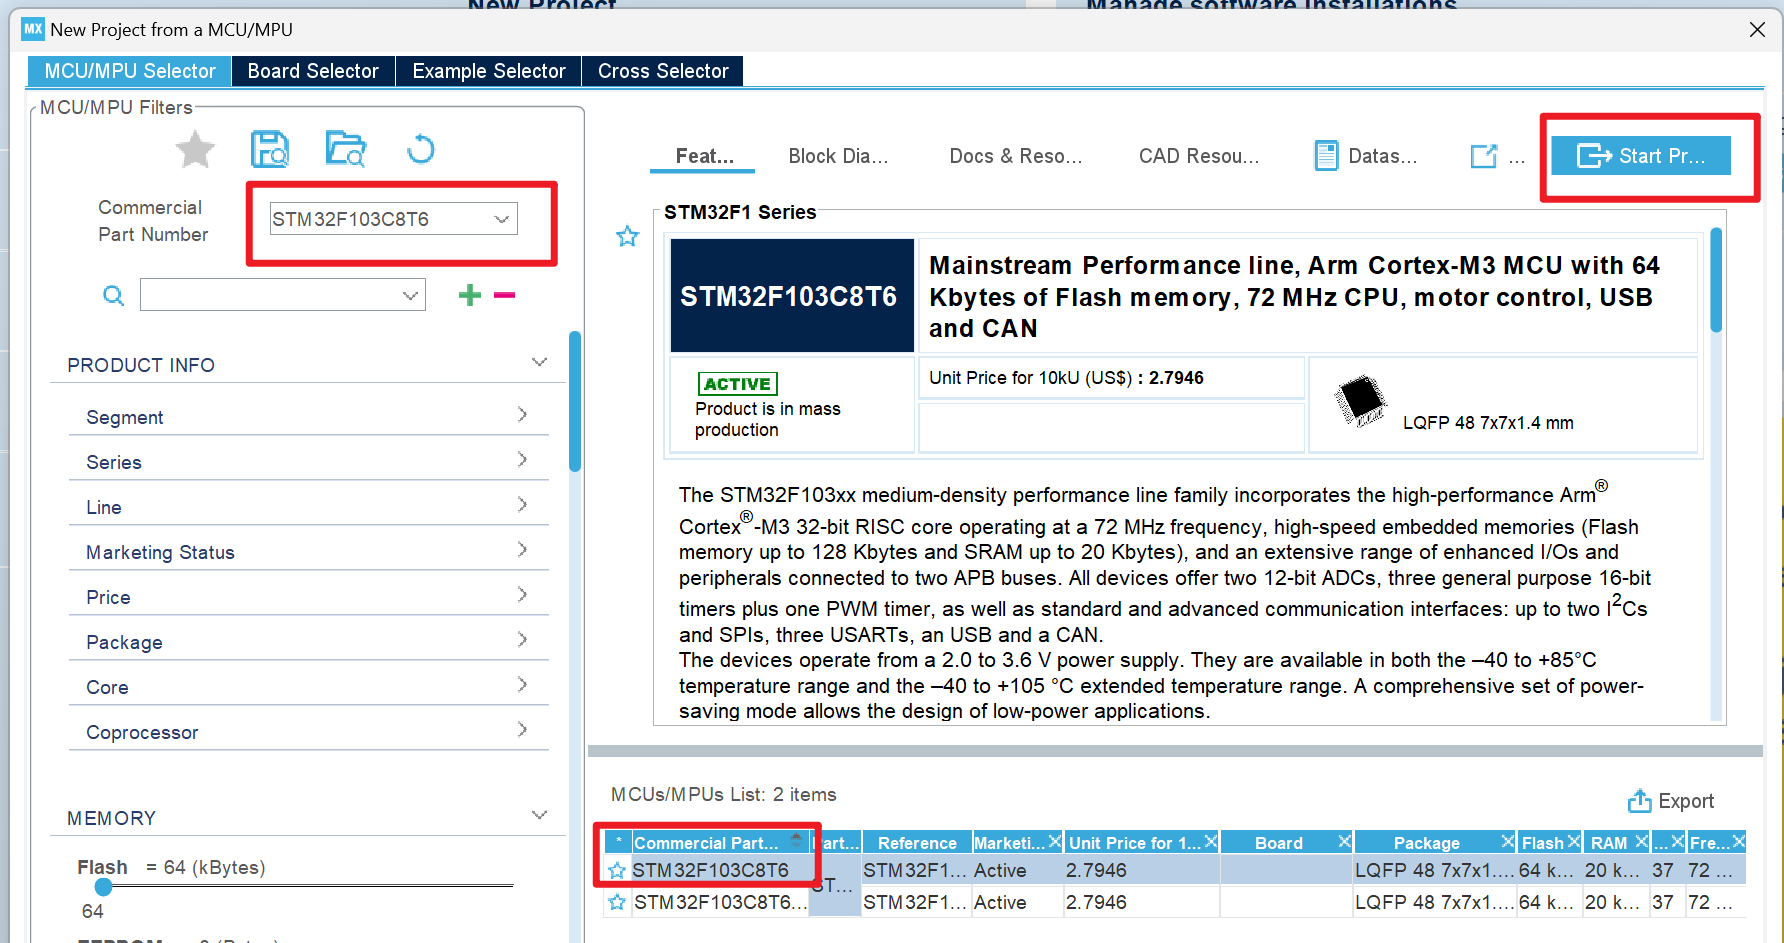Viewport: 1784px width, 943px height.
Task: Click the 'Unit Price for 10kU' text
Action: [1030, 378]
